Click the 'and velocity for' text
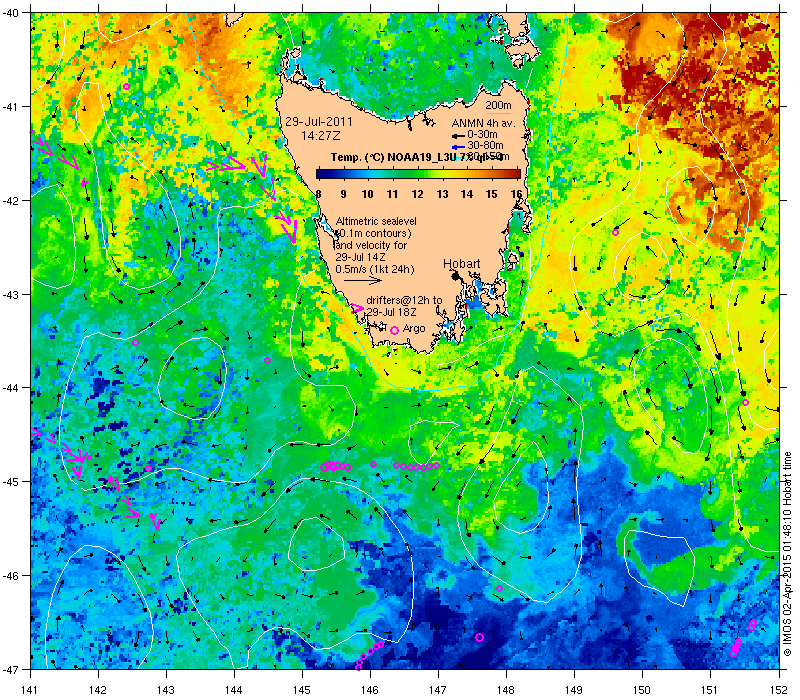This screenshot has width=800, height=700. click(x=371, y=245)
